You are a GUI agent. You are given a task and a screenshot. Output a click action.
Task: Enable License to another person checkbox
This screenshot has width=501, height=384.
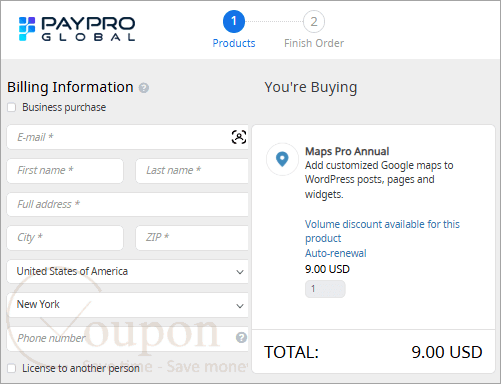click(12, 368)
